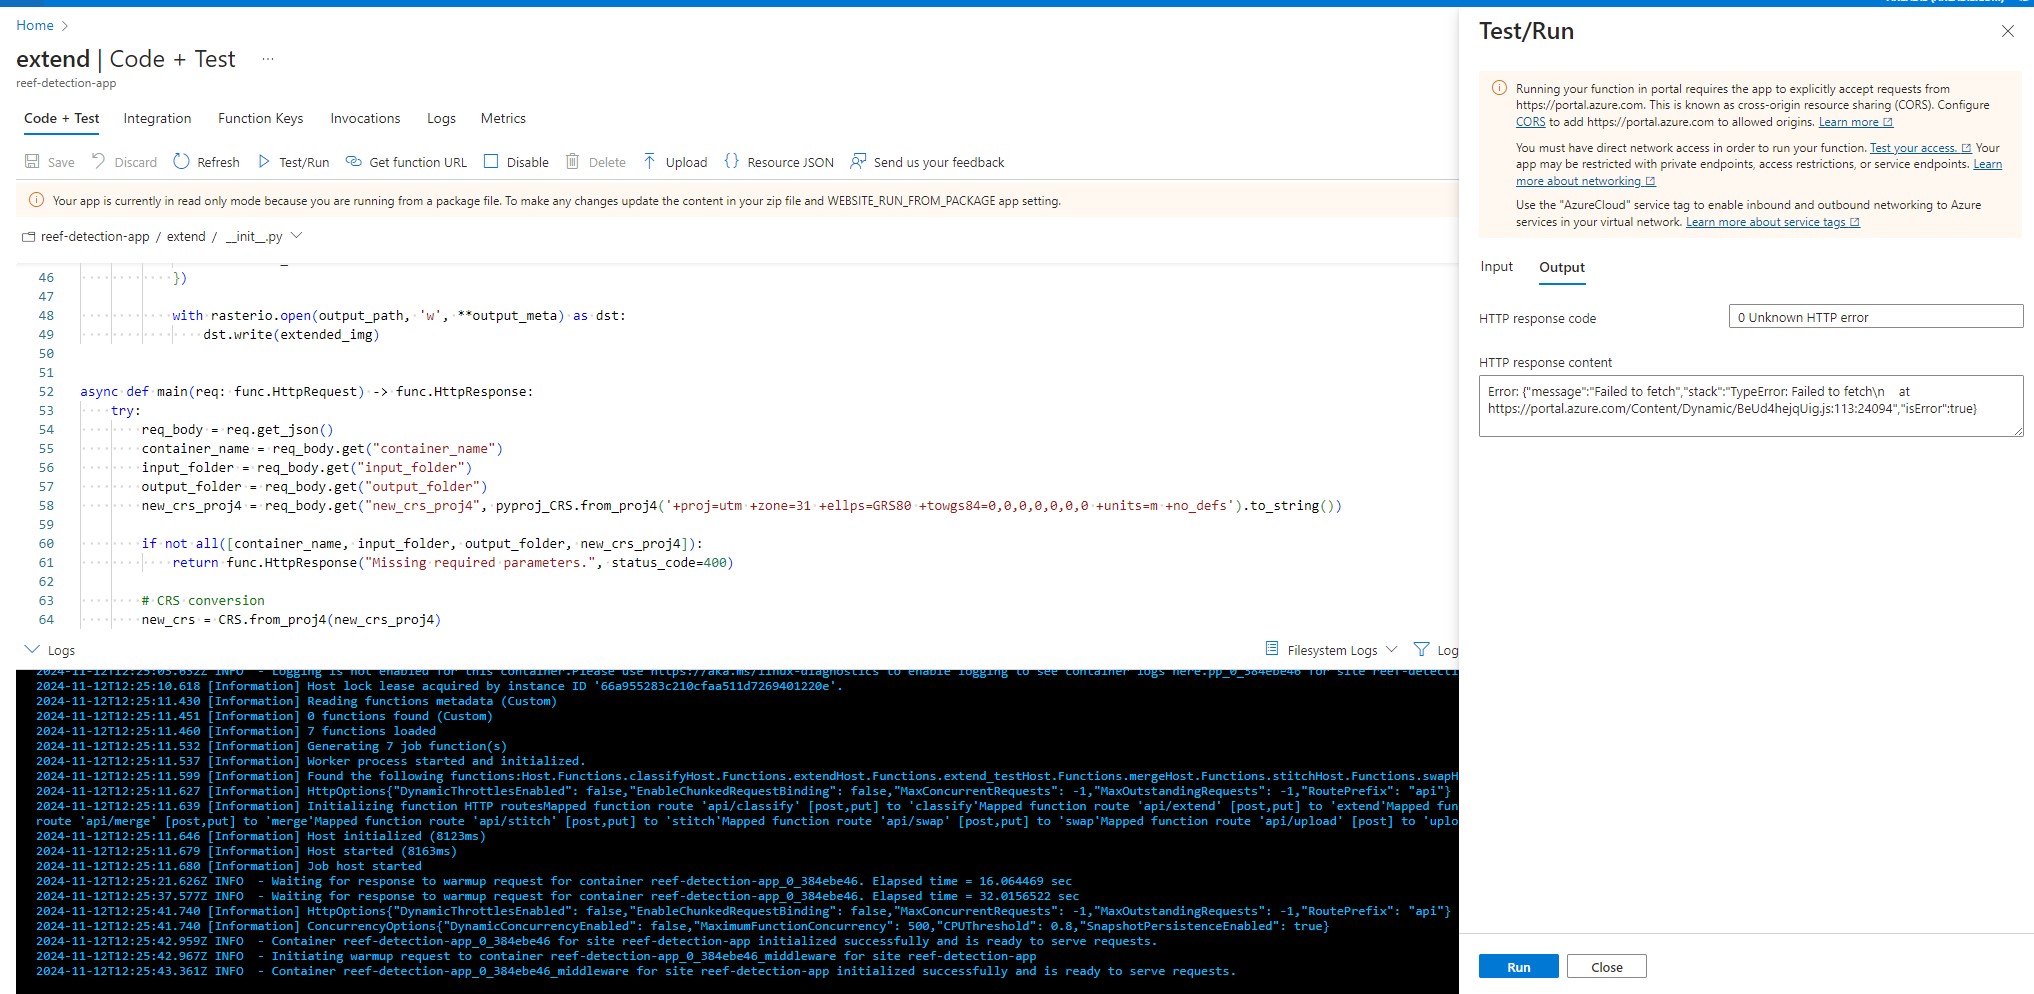Open the Invocations tab
The width and height of the screenshot is (2034, 994).
pyautogui.click(x=365, y=118)
